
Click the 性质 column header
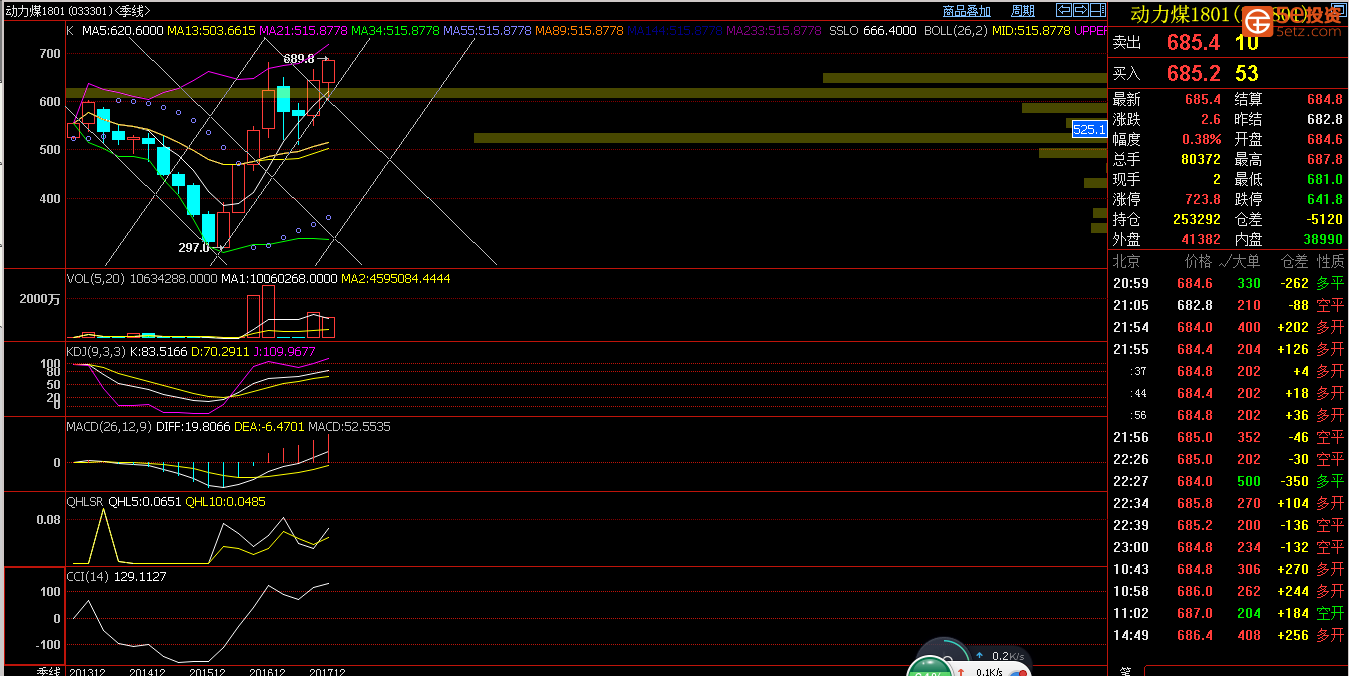click(1331, 262)
